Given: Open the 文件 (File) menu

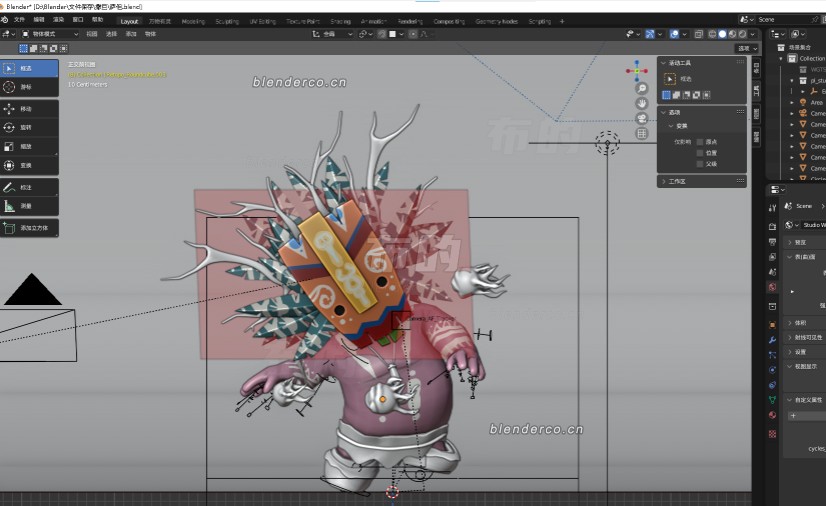Looking at the screenshot, I should [x=19, y=19].
